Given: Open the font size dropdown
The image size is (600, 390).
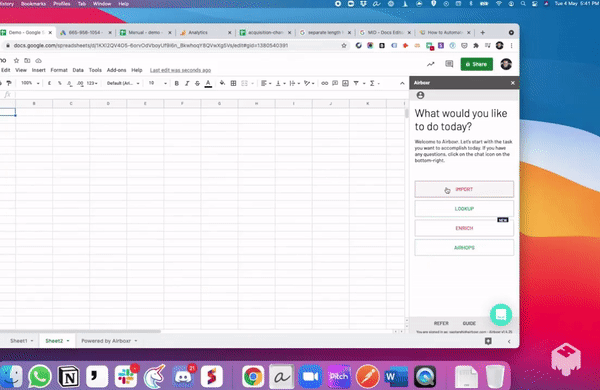Looking at the screenshot, I should click(158, 83).
